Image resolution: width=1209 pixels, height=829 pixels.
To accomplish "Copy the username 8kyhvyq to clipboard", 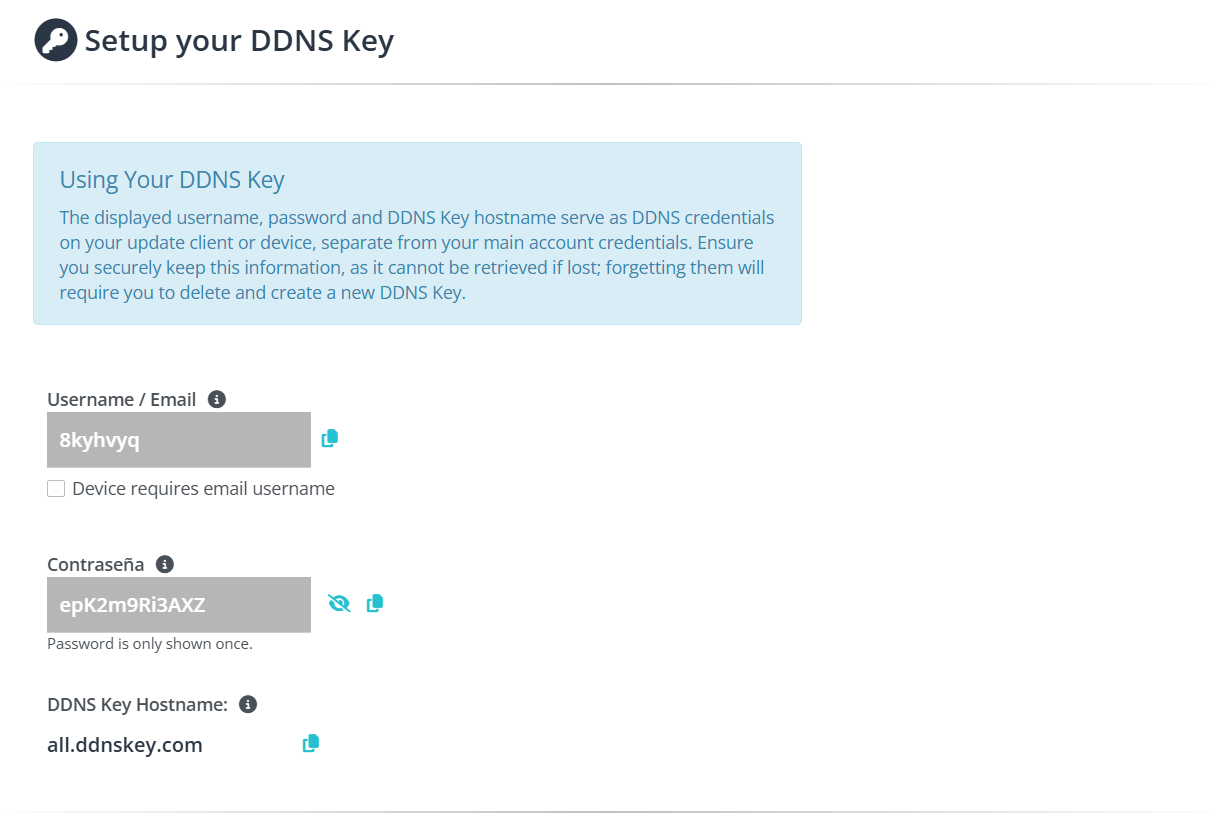I will [330, 438].
